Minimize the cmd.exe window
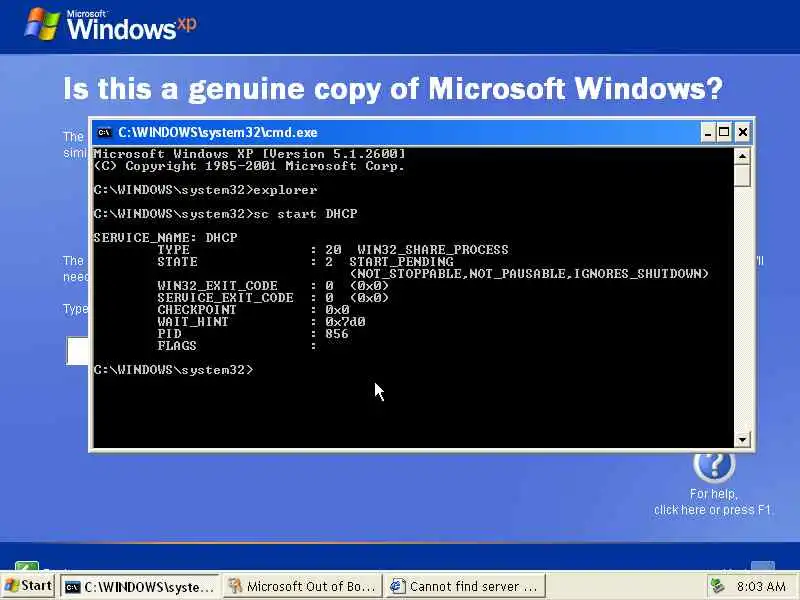Screen dimensions: 800x600 (x=707, y=133)
